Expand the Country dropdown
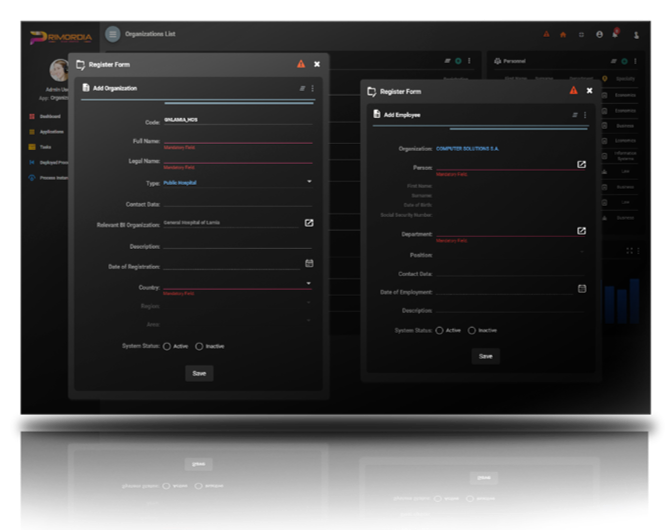Viewport: 671px width, 530px height. tap(309, 283)
